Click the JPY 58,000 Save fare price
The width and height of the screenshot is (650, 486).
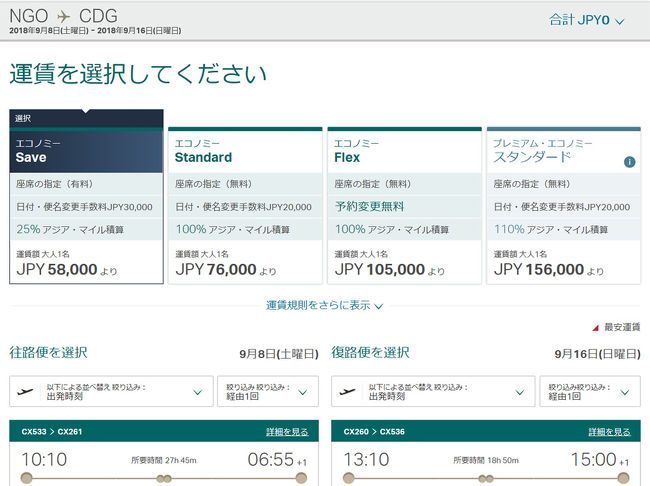click(x=67, y=270)
